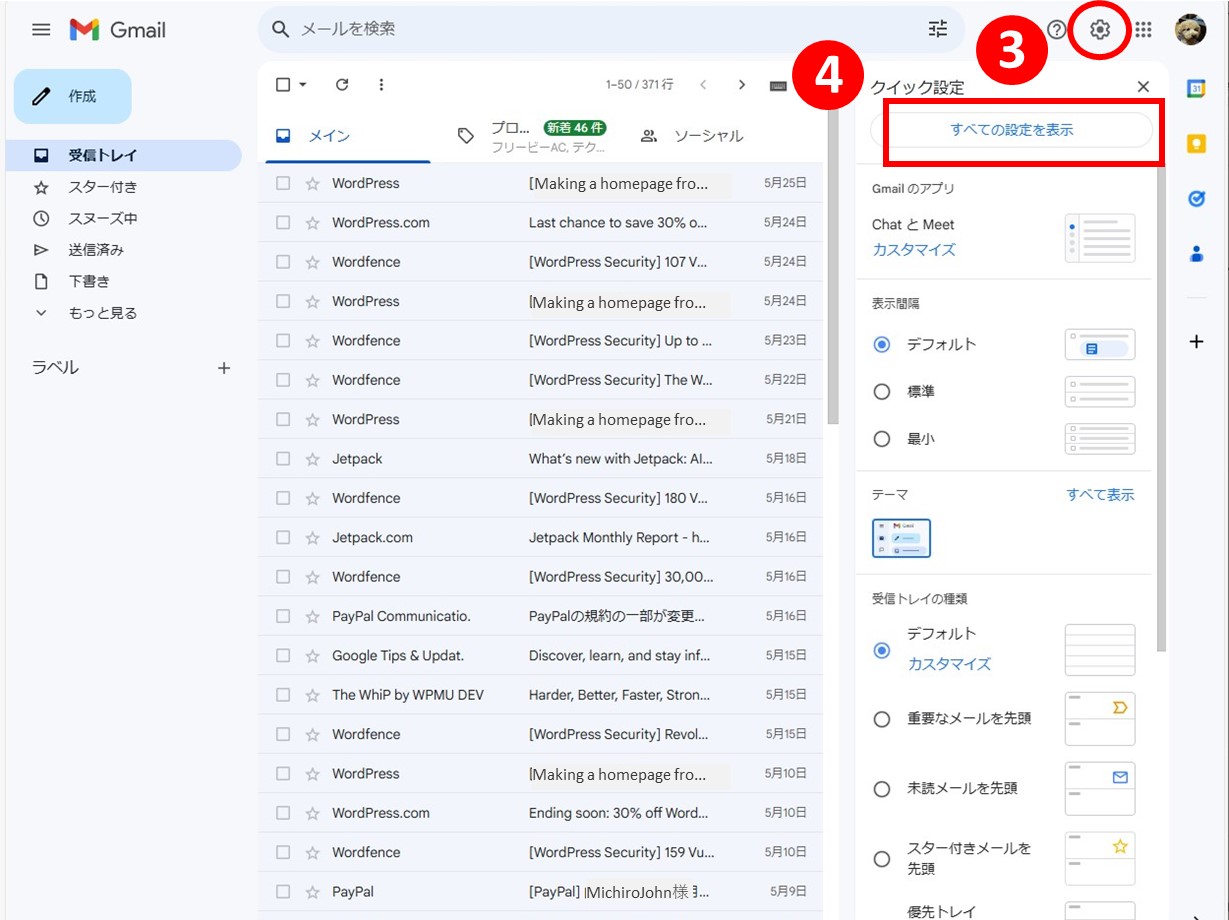The image size is (1229, 920).
Task: Click すべての設定を表示 button
Action: tap(1011, 130)
